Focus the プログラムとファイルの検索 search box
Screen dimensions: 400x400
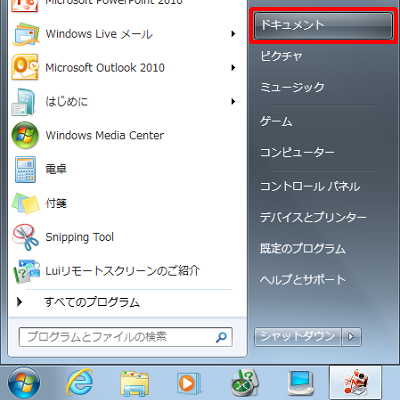click(126, 337)
